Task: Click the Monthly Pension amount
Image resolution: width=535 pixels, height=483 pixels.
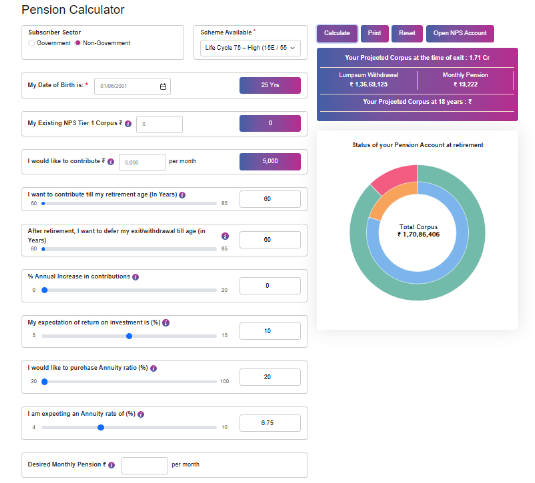Action: [465, 85]
